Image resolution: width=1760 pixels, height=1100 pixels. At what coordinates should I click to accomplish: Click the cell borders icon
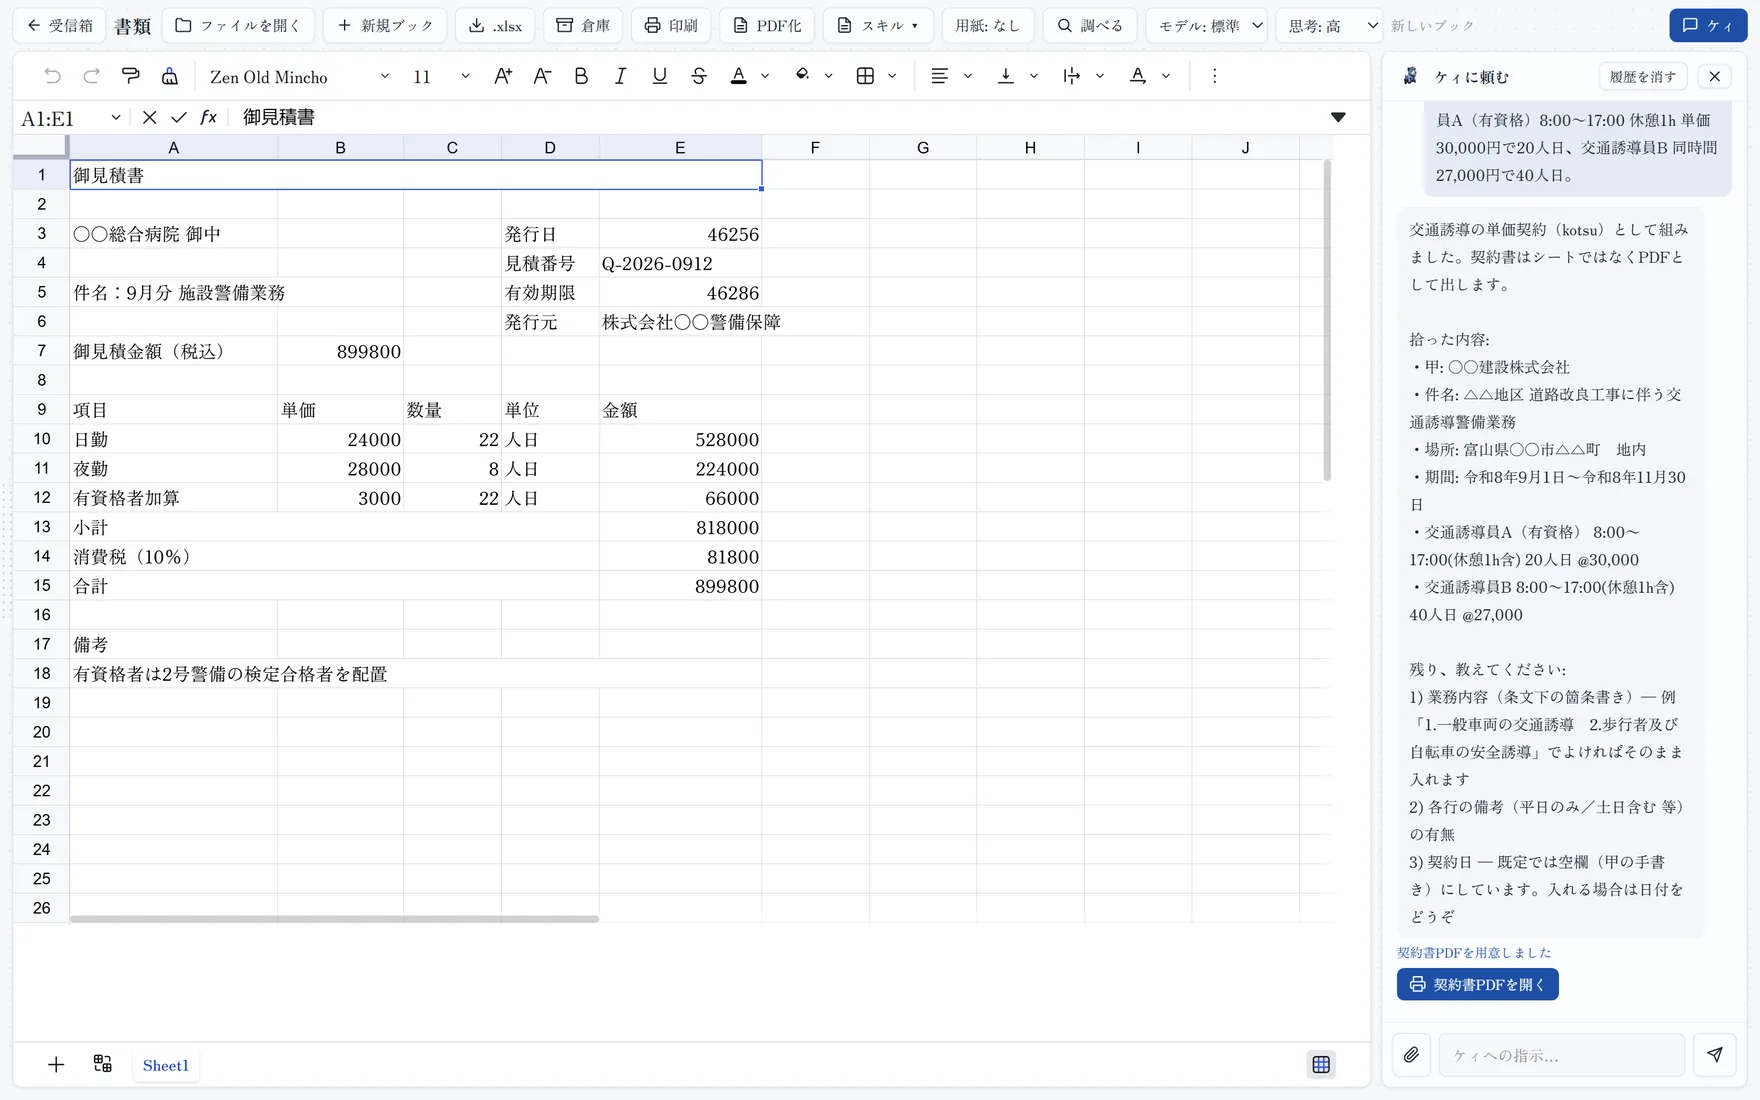(x=866, y=76)
